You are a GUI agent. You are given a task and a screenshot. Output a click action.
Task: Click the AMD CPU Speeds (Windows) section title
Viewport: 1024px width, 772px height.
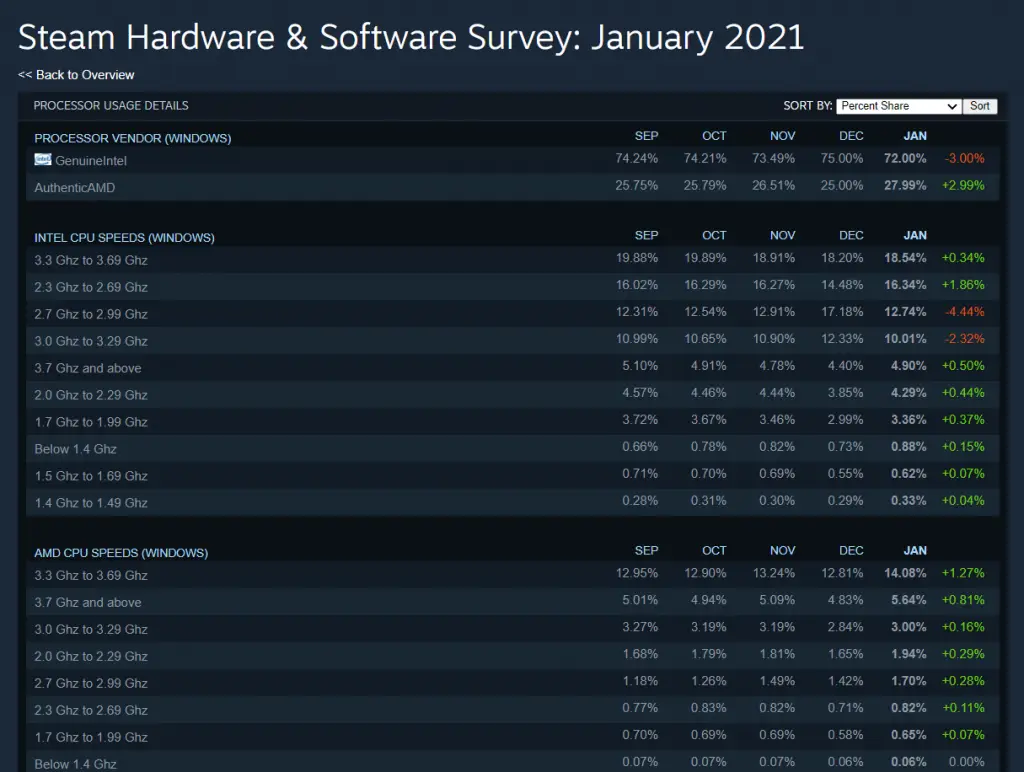click(x=121, y=553)
